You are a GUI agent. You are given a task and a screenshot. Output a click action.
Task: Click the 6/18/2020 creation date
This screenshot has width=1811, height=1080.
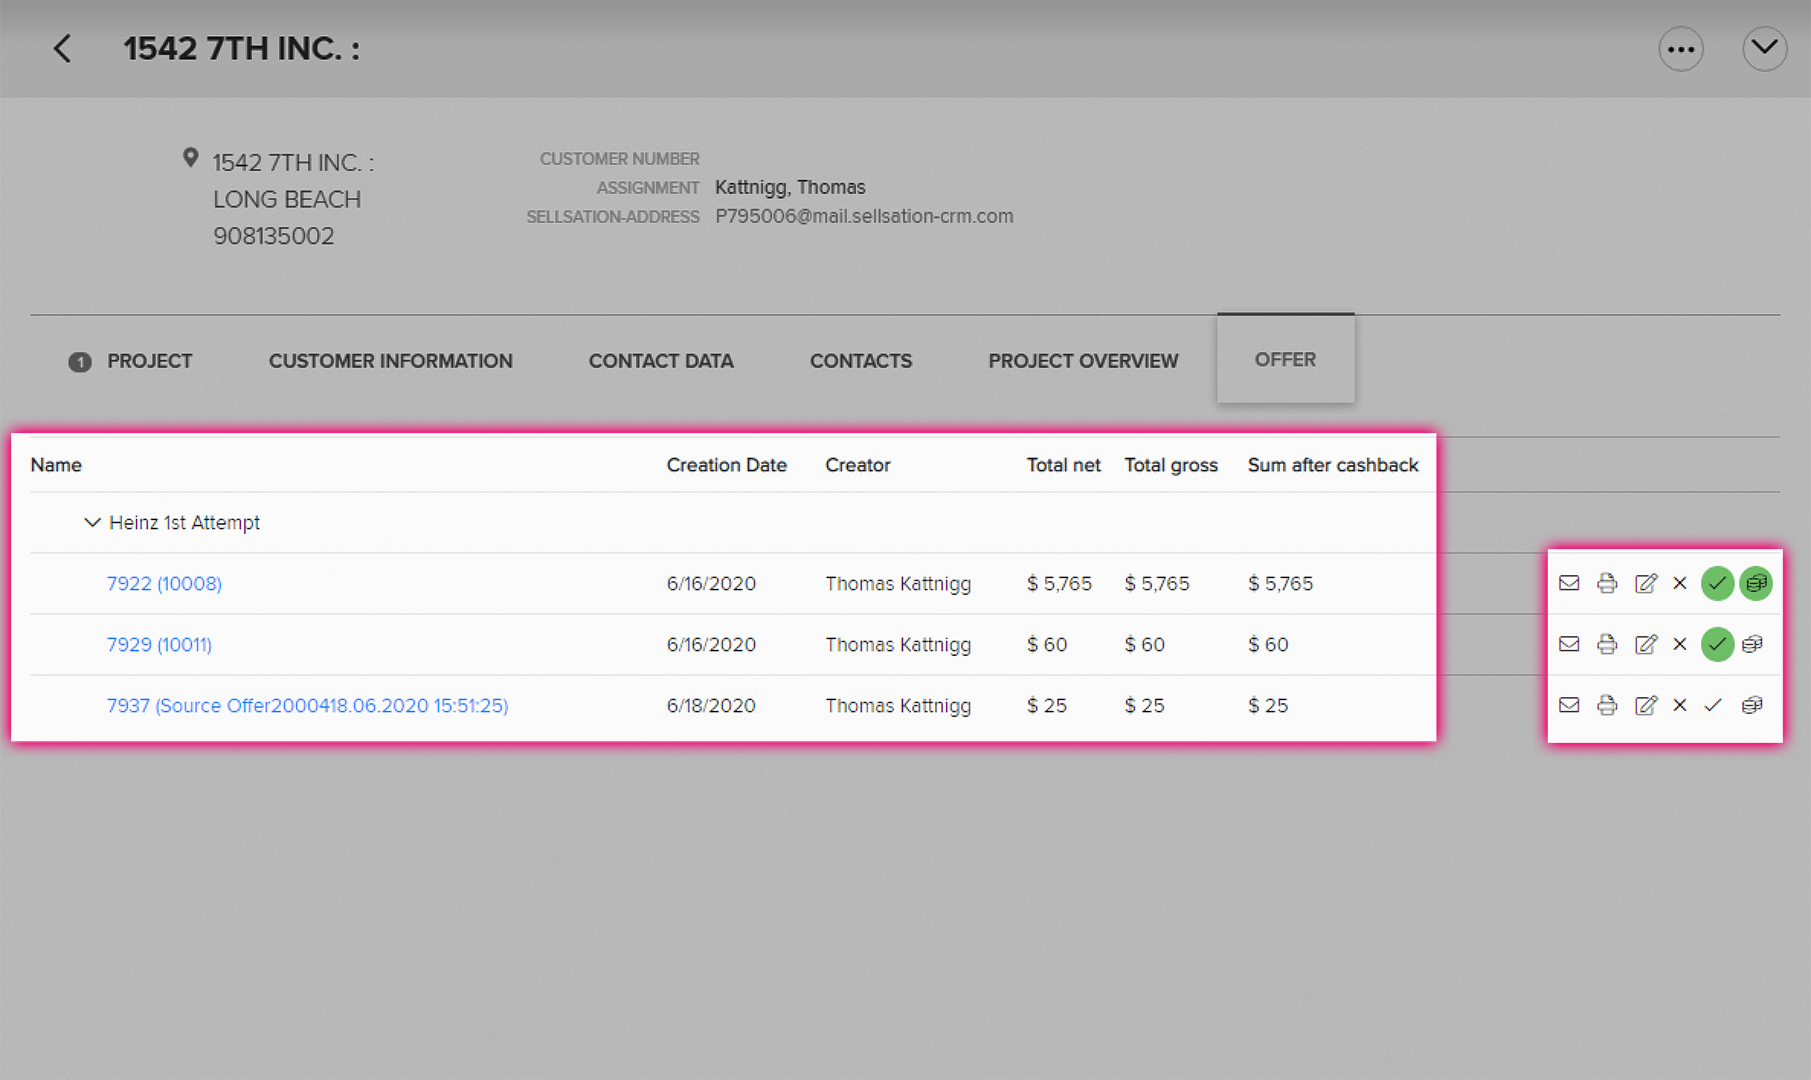(x=711, y=706)
